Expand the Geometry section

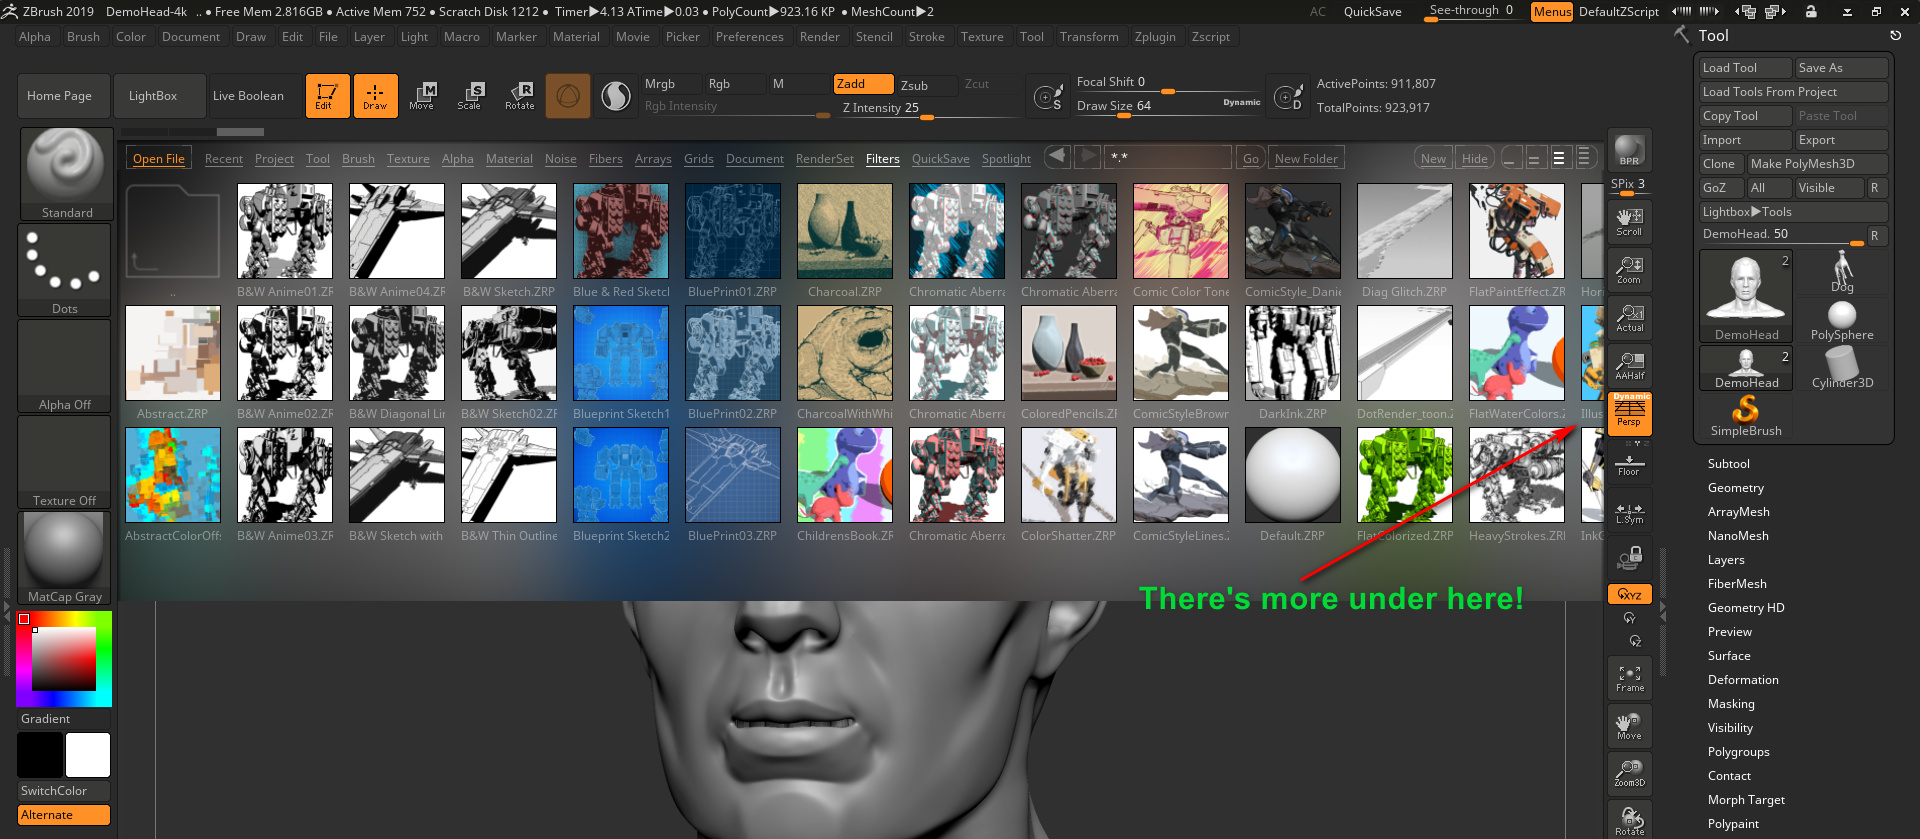coord(1735,488)
